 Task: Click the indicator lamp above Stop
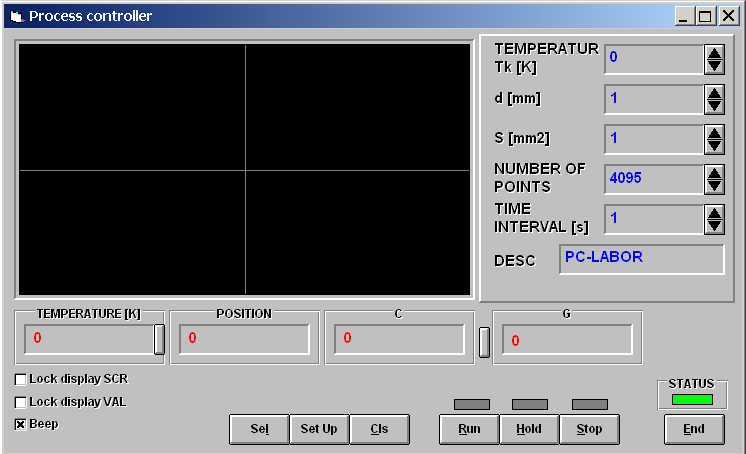coord(590,405)
